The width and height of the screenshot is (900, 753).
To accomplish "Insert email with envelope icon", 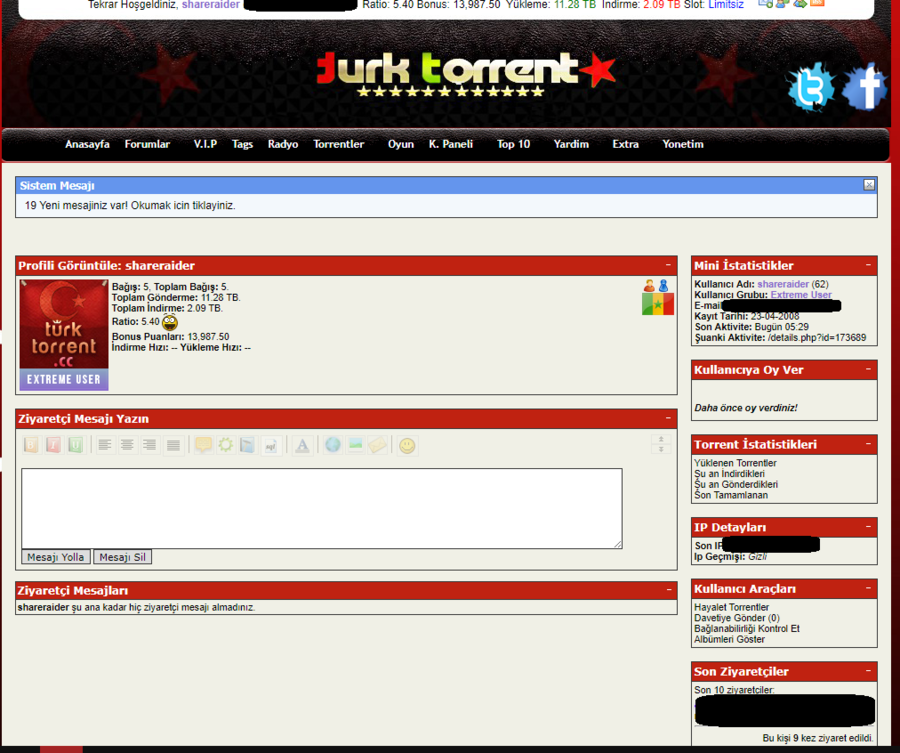I will (378, 445).
